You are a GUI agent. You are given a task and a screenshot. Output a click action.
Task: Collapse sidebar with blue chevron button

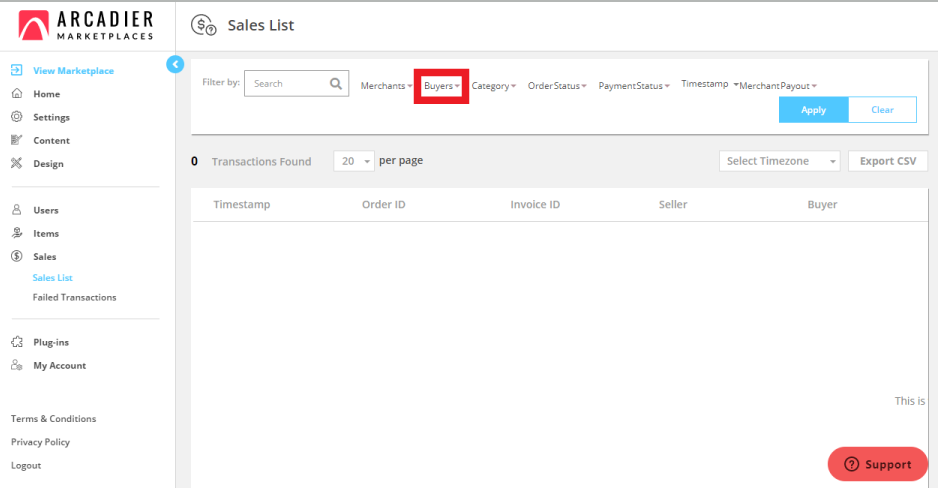(x=175, y=64)
